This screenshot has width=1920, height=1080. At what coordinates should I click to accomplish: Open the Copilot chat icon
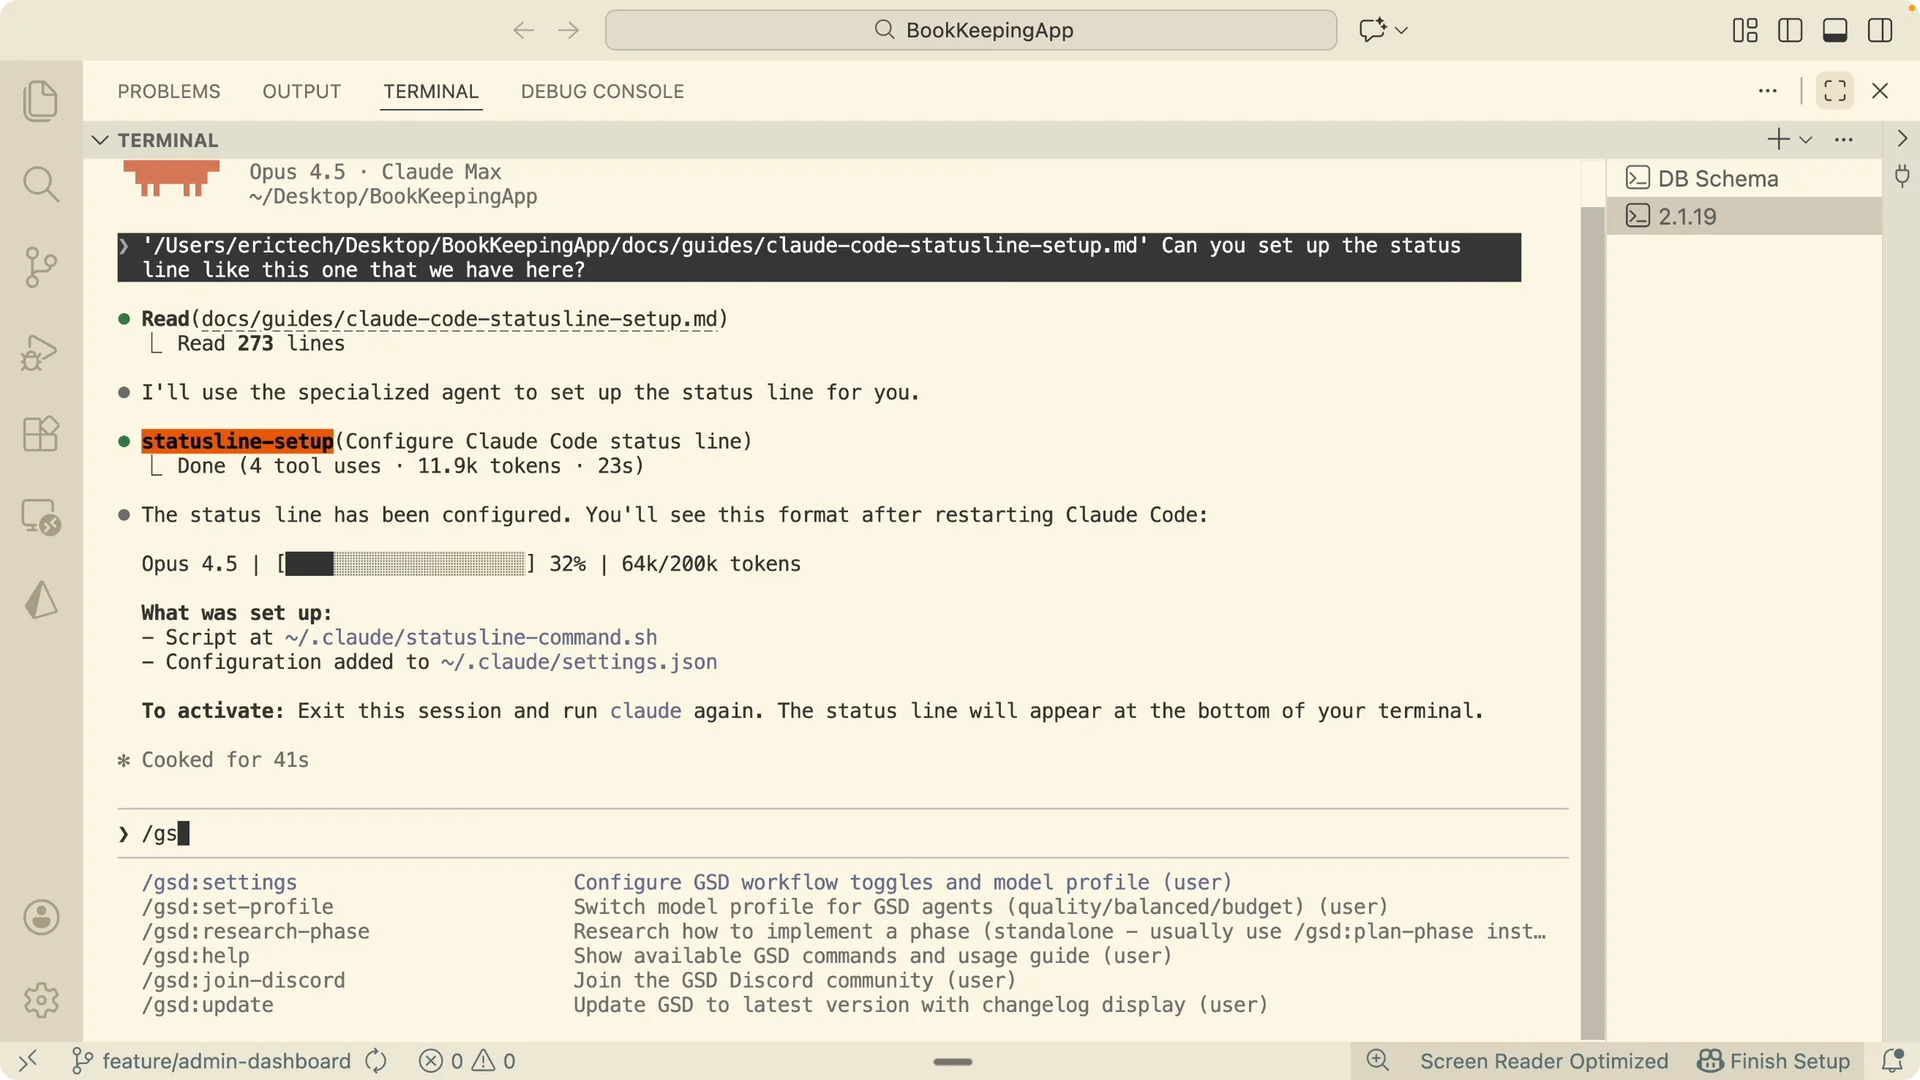click(x=1373, y=30)
